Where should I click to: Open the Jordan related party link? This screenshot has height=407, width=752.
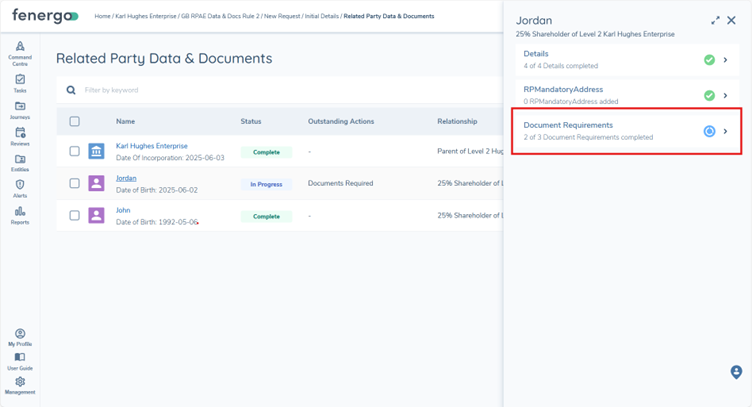pos(126,178)
